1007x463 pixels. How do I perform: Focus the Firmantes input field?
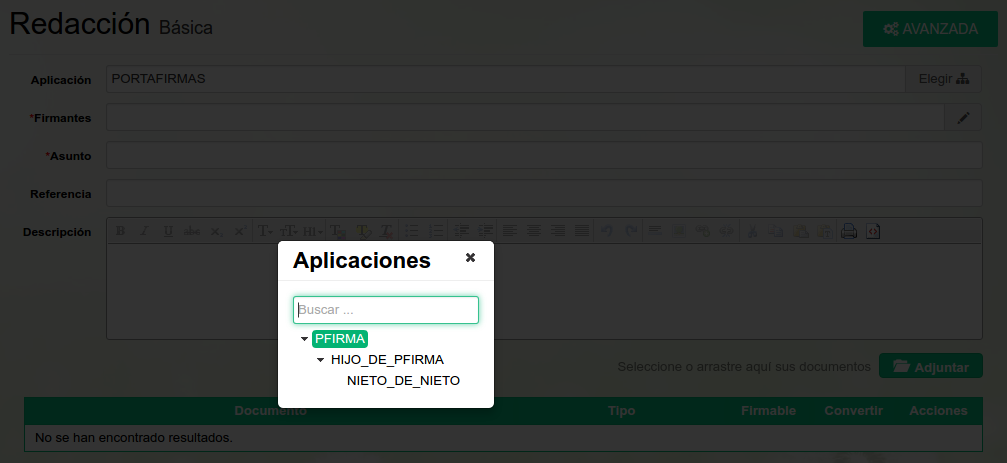[x=525, y=118]
